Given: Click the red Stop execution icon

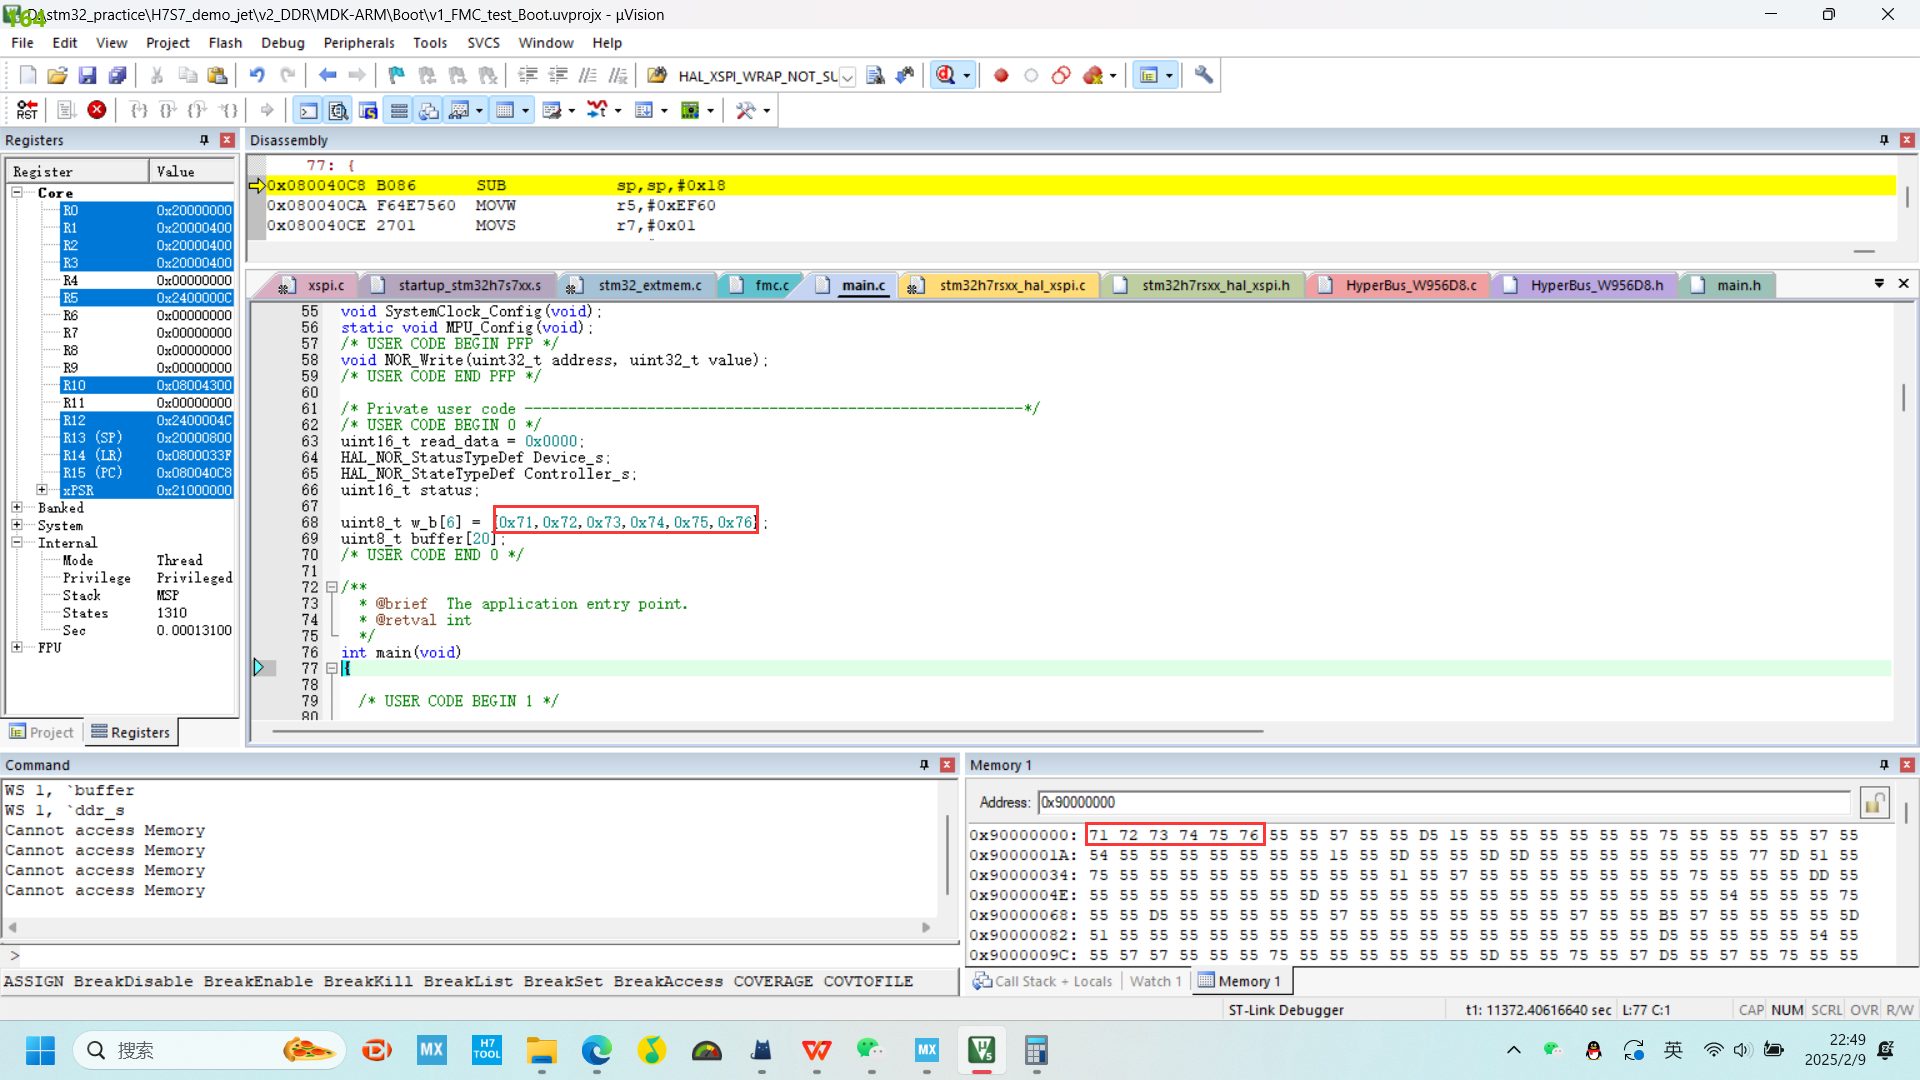Looking at the screenshot, I should pos(97,110).
